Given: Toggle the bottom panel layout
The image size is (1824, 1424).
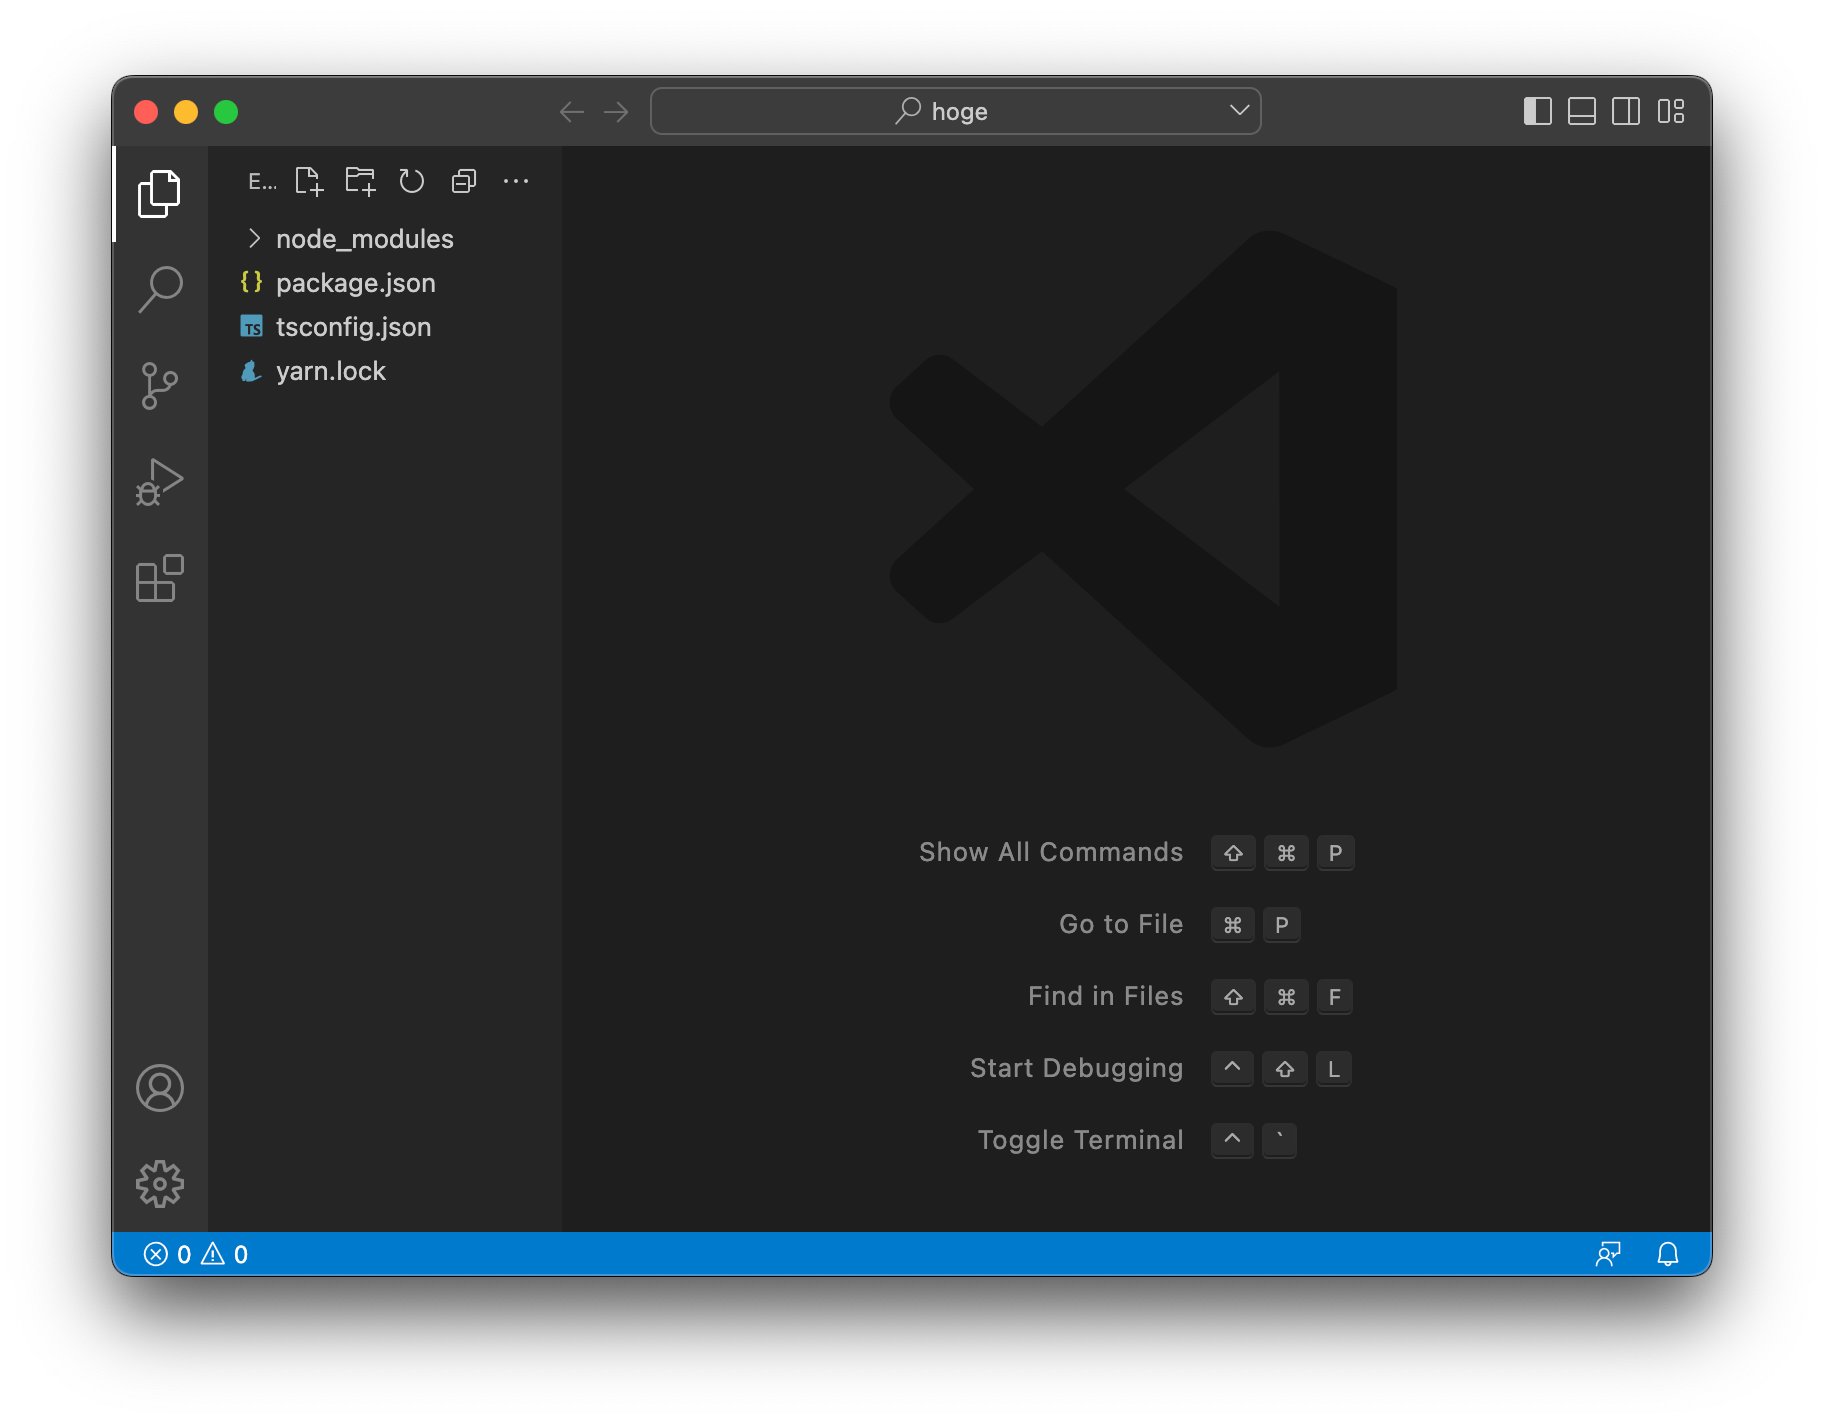Looking at the screenshot, I should click(x=1582, y=111).
